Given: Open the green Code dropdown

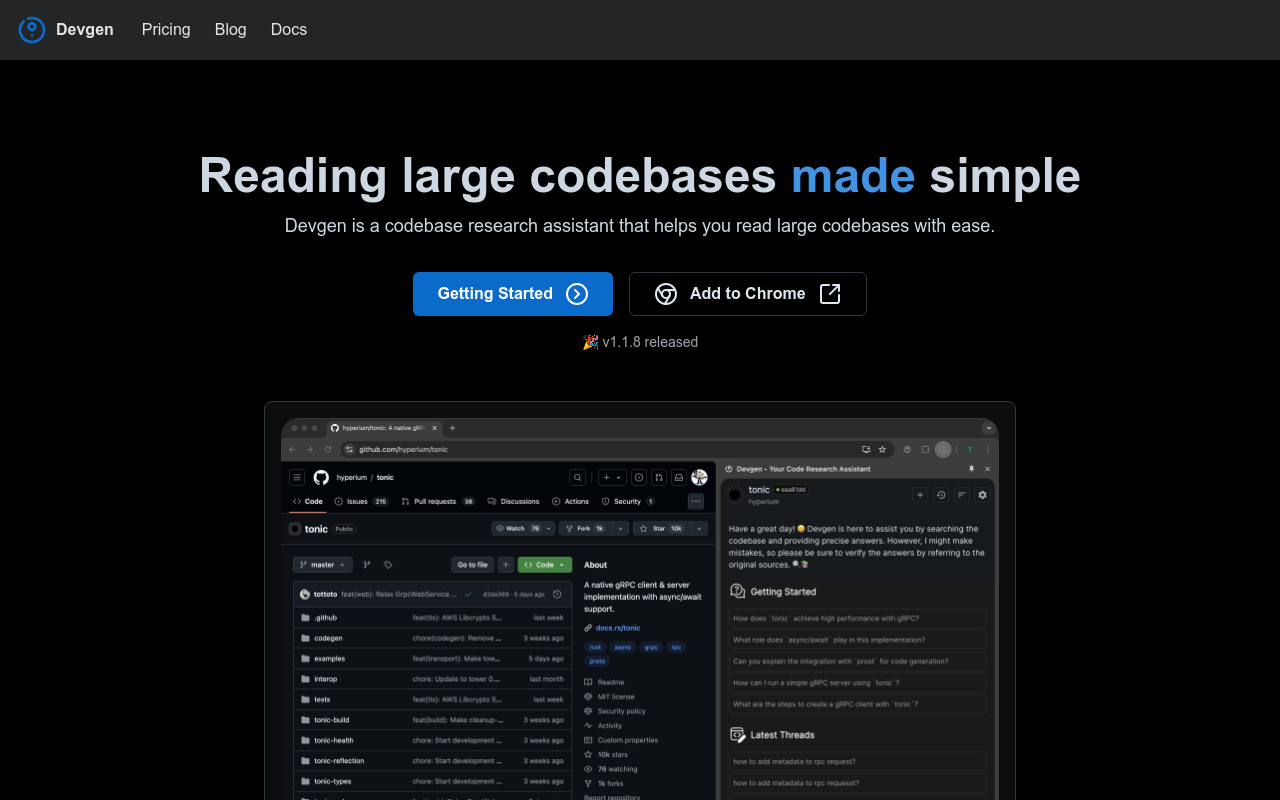Looking at the screenshot, I should click(545, 565).
